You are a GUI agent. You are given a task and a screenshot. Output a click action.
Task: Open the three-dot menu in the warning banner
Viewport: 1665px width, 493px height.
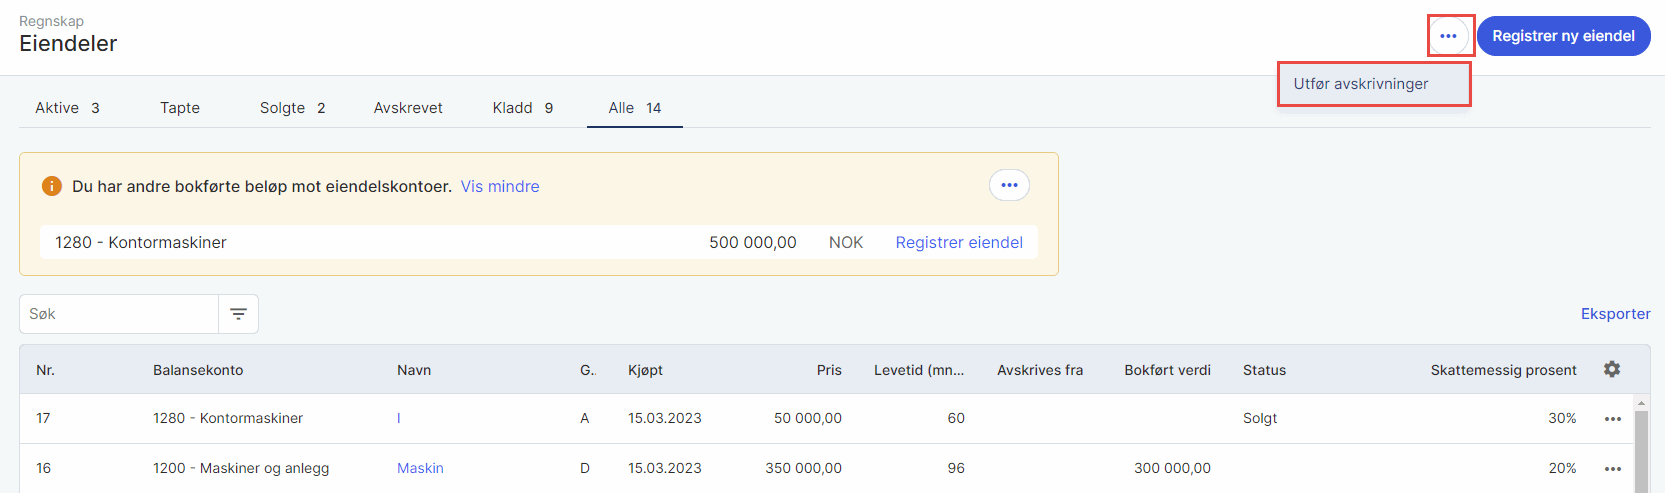pyautogui.click(x=1009, y=185)
